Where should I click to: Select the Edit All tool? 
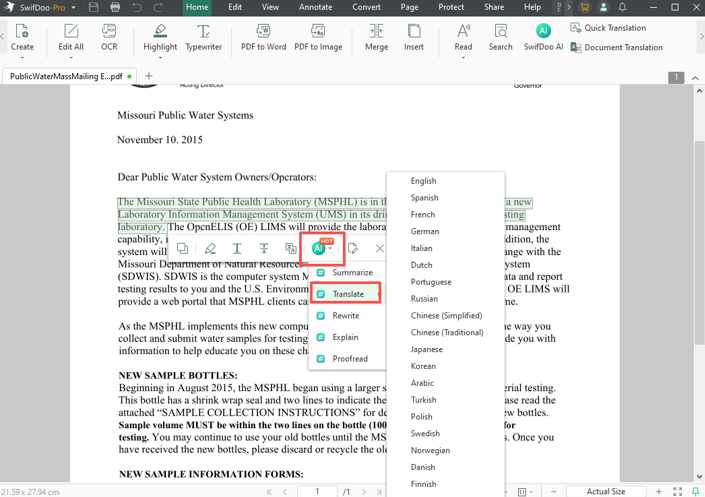71,37
